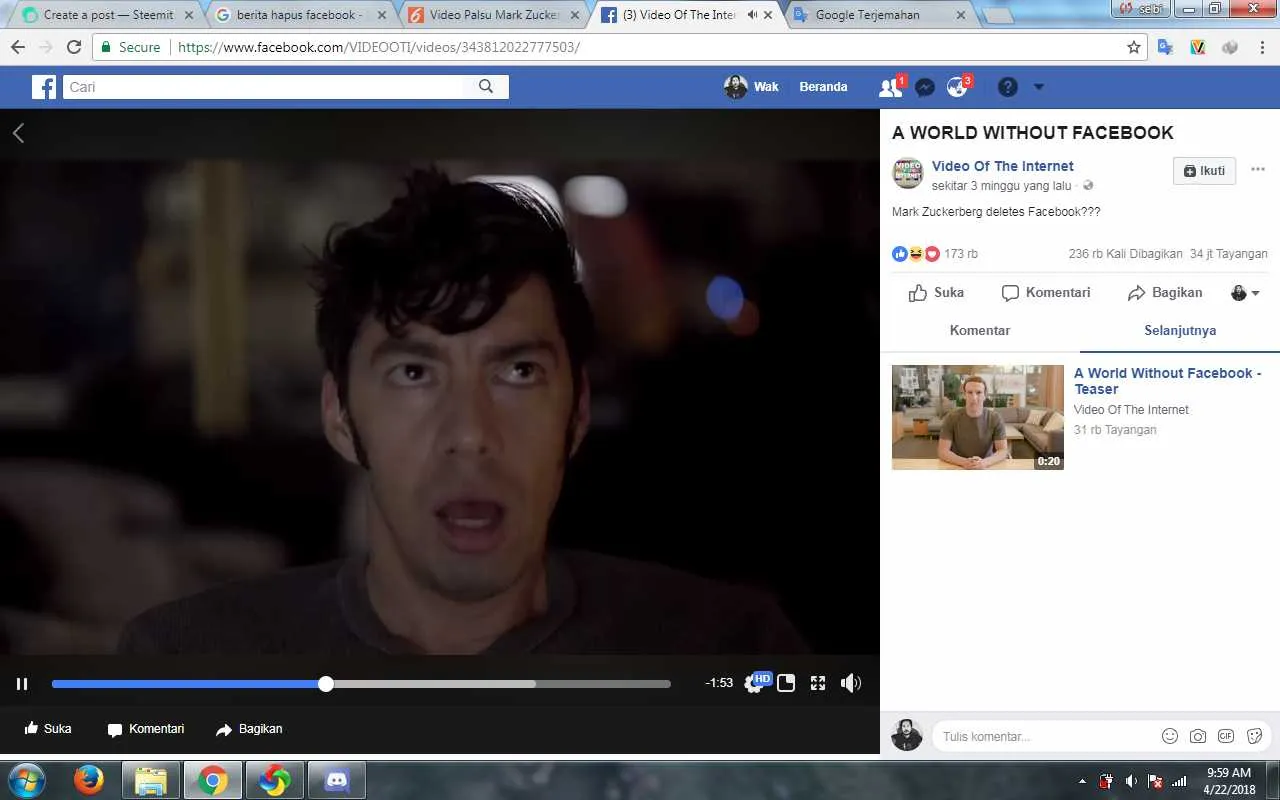Attach a photo via camera icon
Viewport: 1280px width, 800px height.
1198,736
